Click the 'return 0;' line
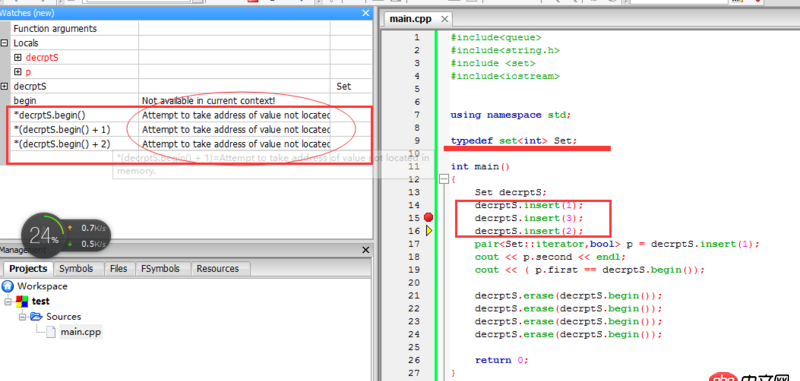 coord(502,360)
